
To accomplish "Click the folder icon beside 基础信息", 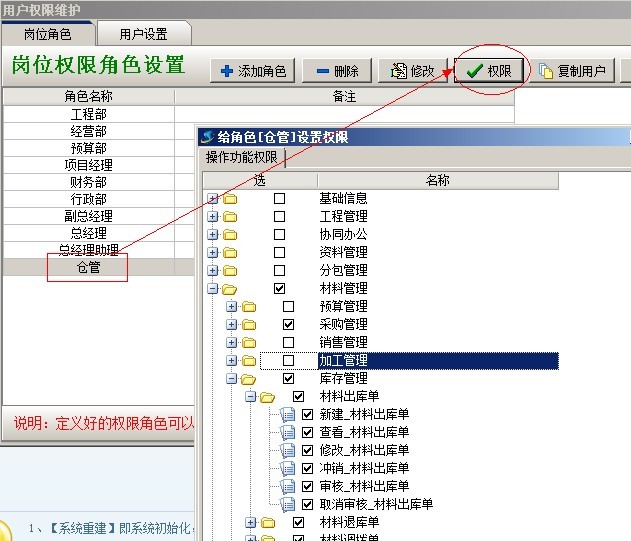I will pos(231,199).
